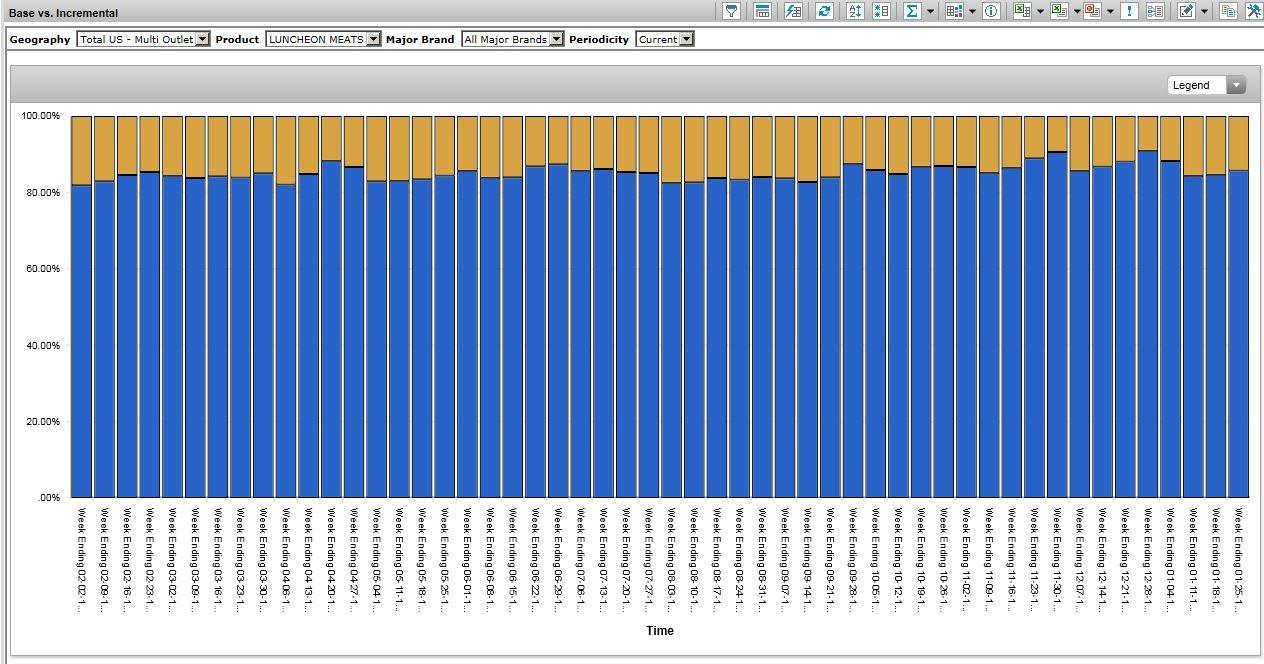The height and width of the screenshot is (664, 1264).
Task: Click the filter funnel icon
Action: [x=732, y=11]
